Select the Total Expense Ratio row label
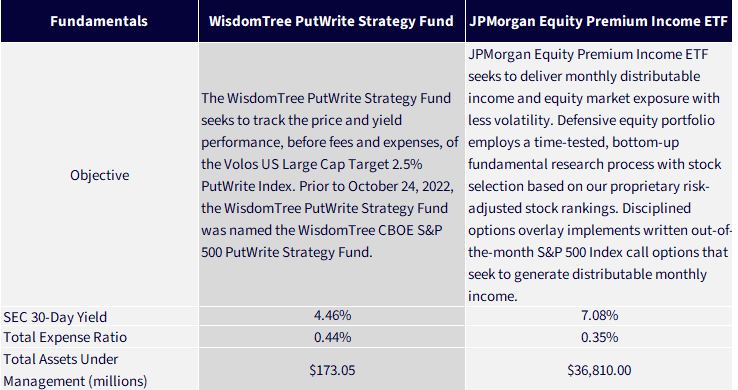 [x=65, y=337]
